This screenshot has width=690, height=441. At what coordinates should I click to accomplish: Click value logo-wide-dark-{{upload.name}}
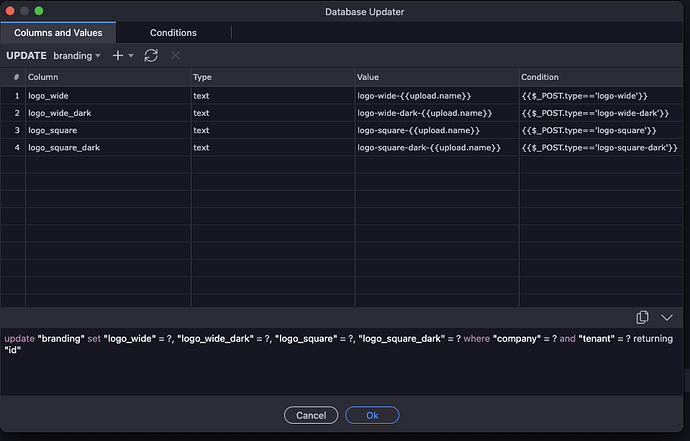(437, 113)
